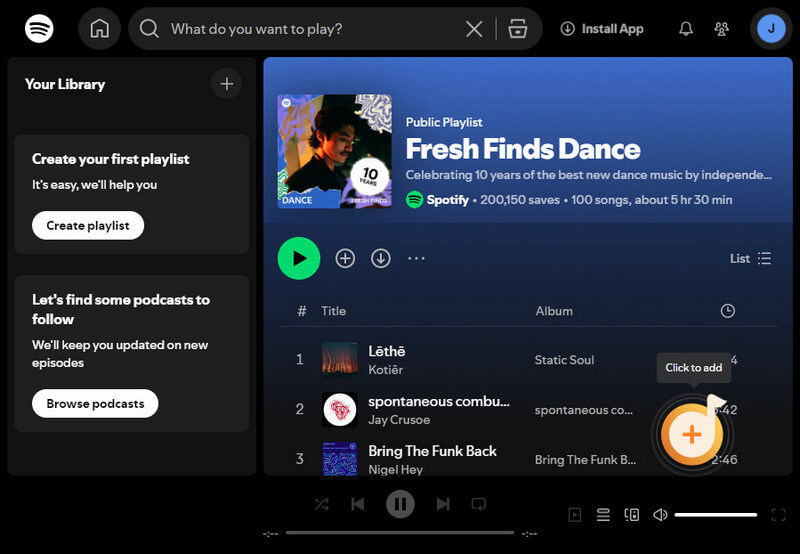Mute with the speaker icon

click(660, 515)
